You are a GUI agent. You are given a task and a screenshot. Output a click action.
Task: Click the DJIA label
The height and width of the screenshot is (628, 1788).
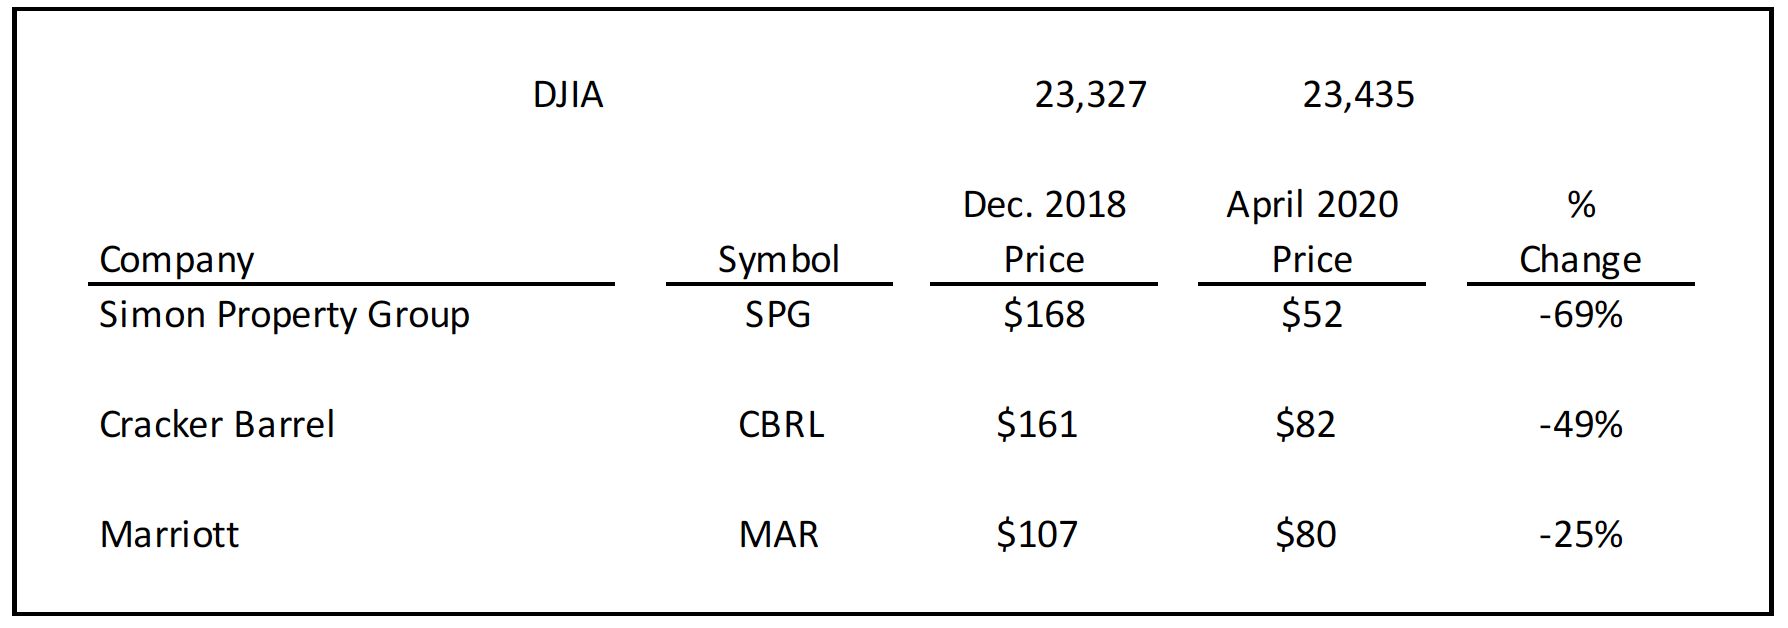tap(568, 95)
